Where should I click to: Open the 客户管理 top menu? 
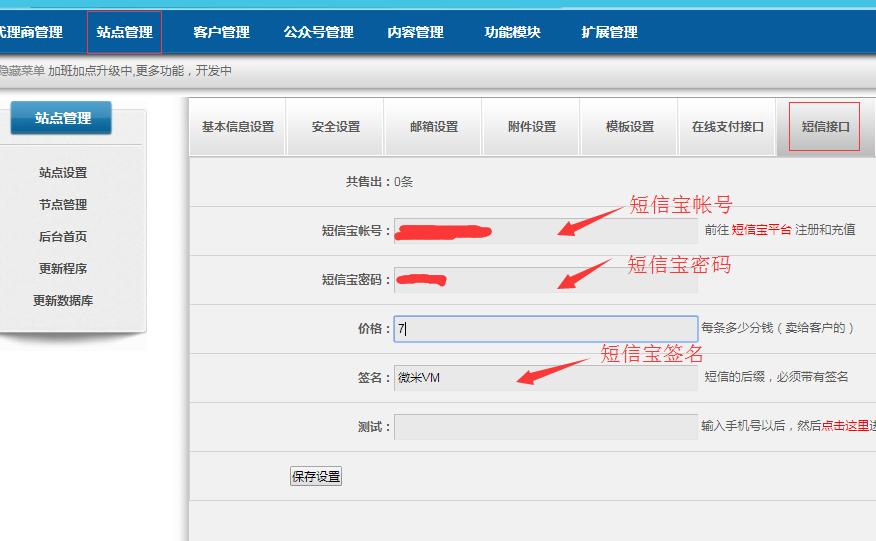coord(221,32)
